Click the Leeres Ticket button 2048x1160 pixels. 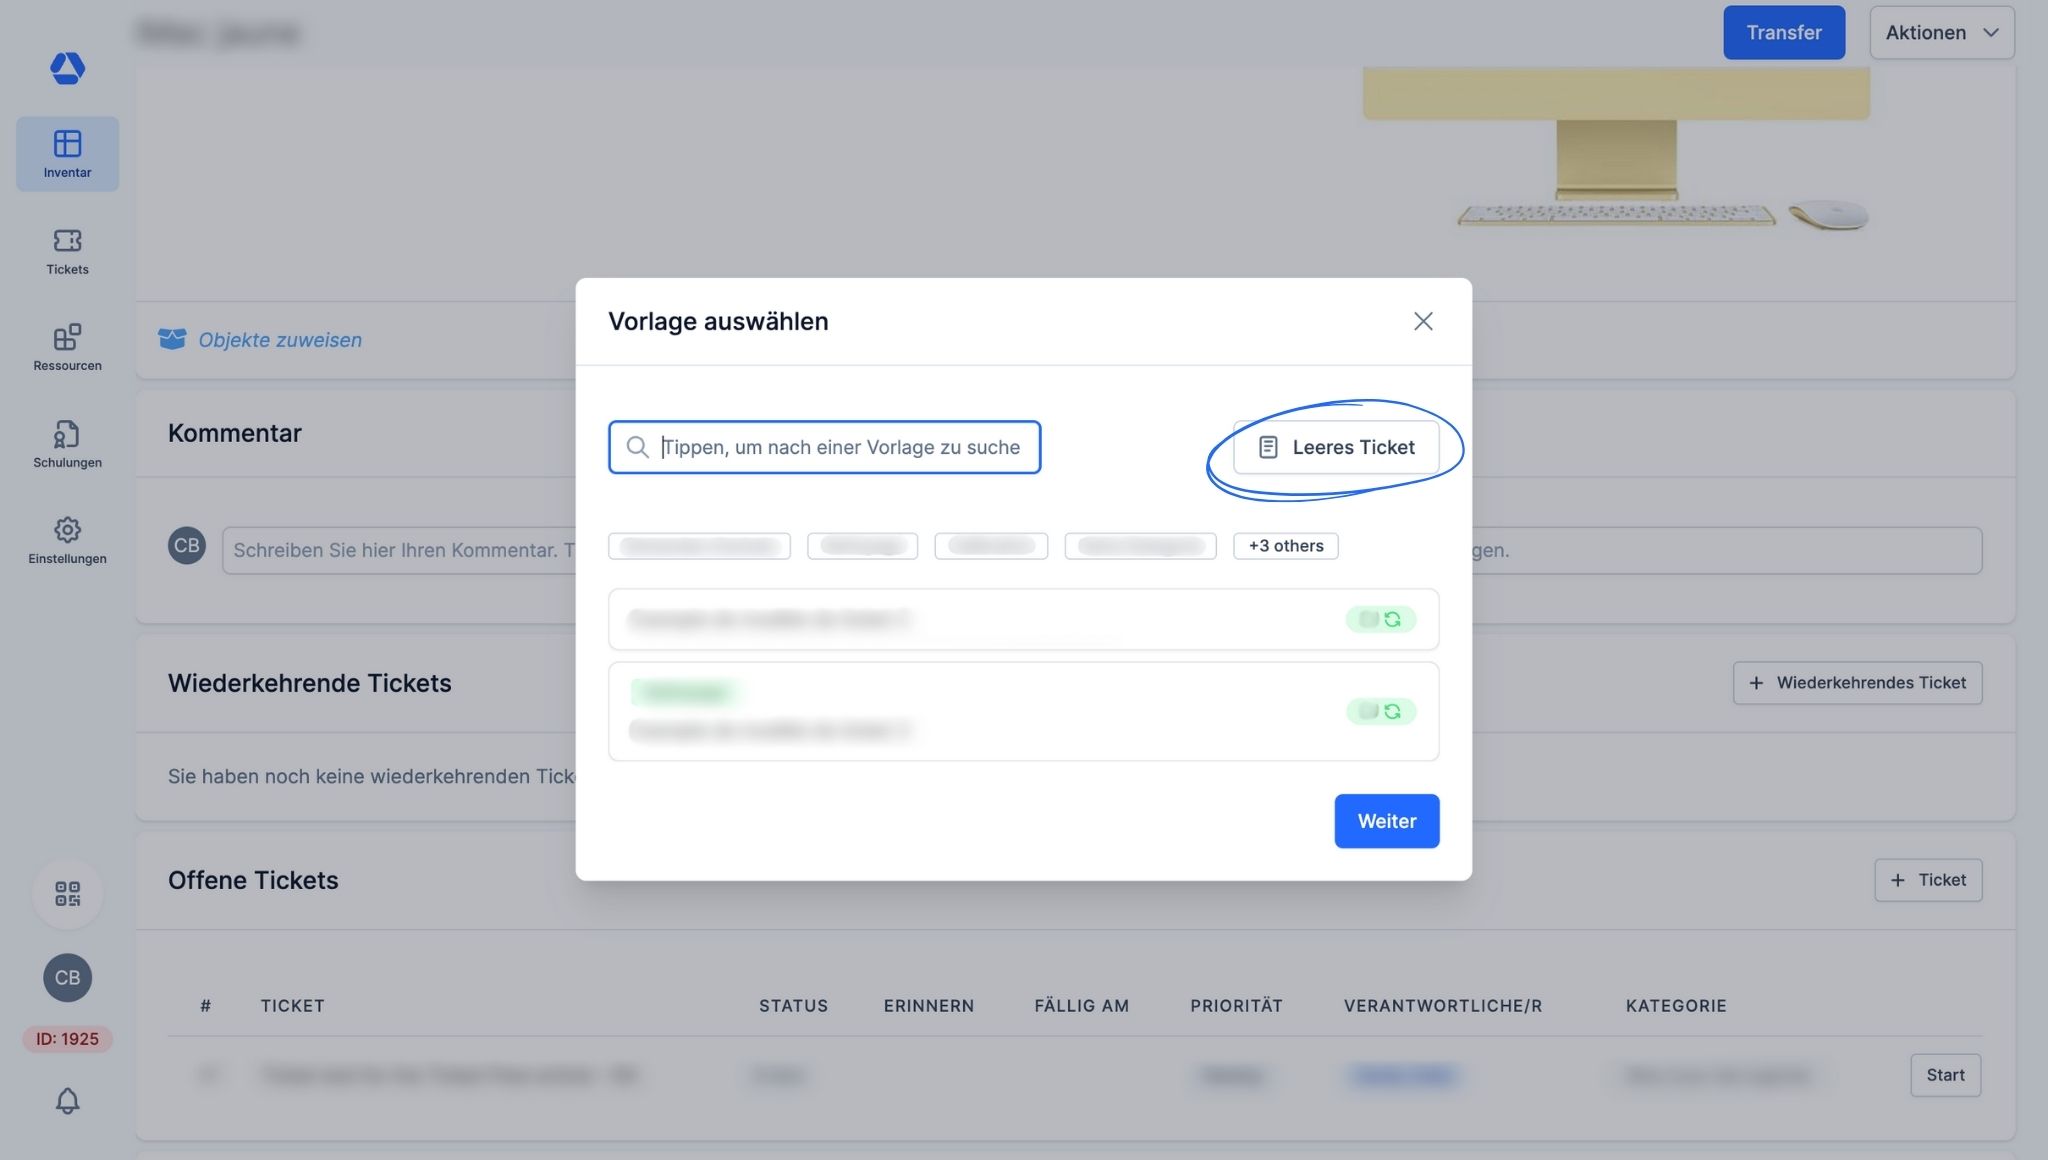[1336, 447]
